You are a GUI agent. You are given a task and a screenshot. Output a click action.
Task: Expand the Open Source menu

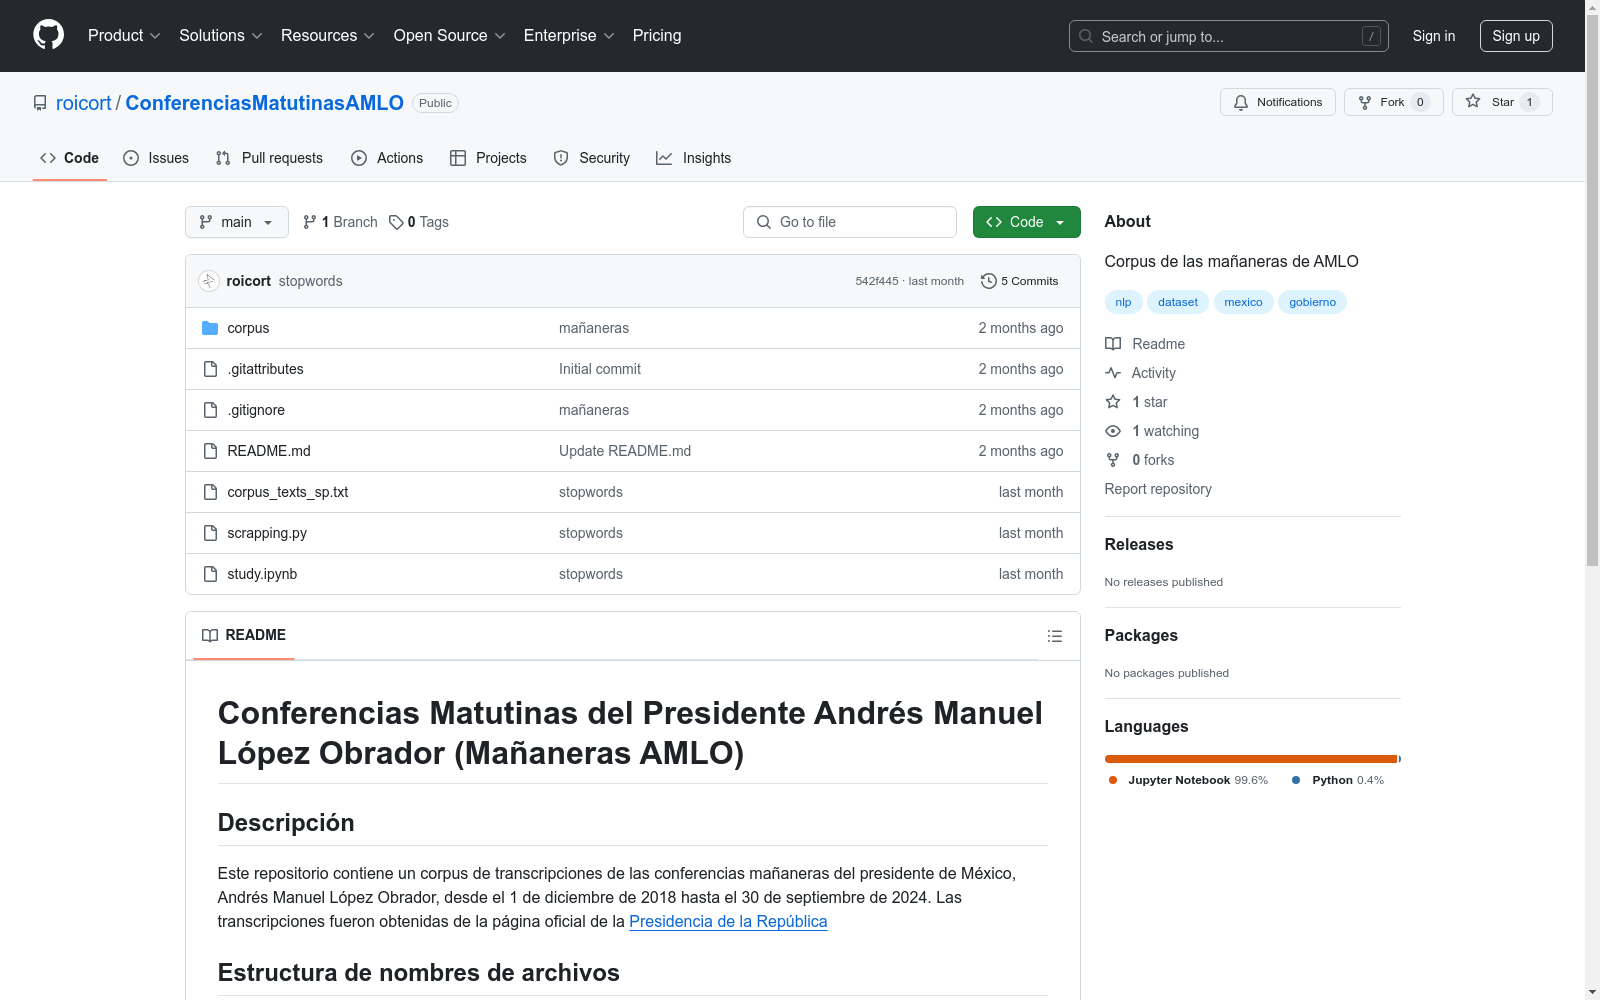[449, 35]
